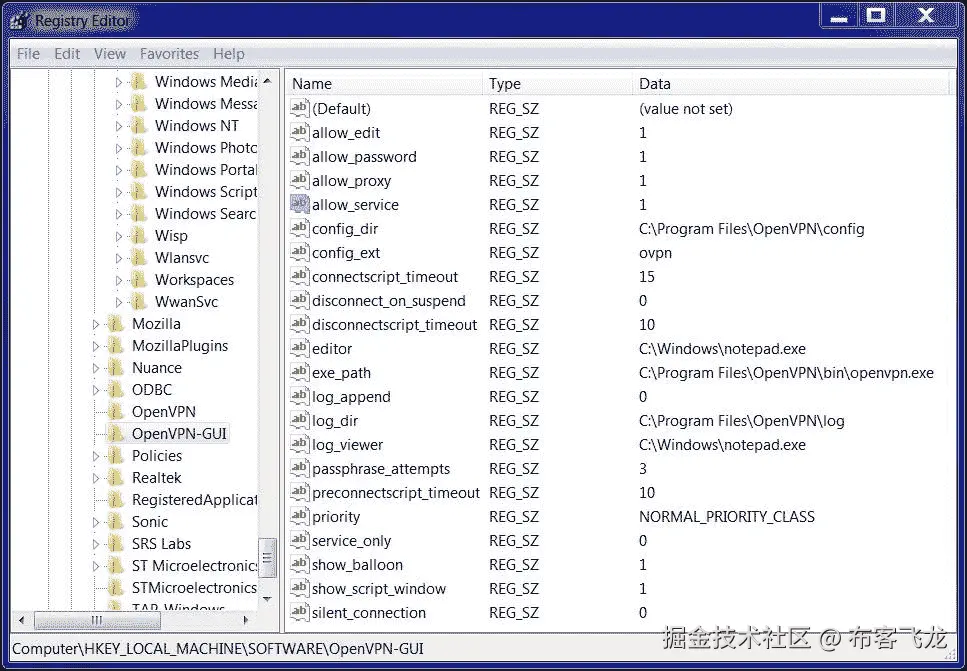Select the disconnectscript_timeout value name
Image resolution: width=967 pixels, height=671 pixels.
pyautogui.click(x=394, y=324)
